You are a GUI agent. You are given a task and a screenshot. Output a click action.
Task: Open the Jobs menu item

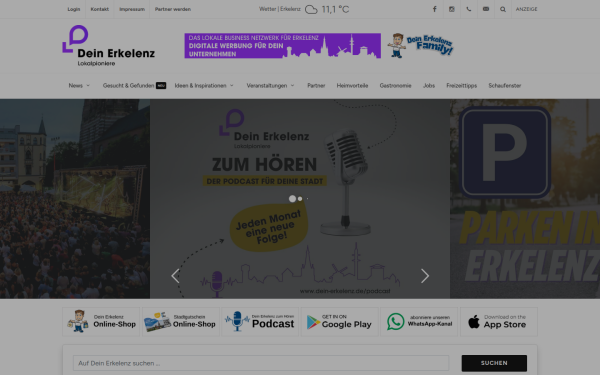[x=429, y=86]
